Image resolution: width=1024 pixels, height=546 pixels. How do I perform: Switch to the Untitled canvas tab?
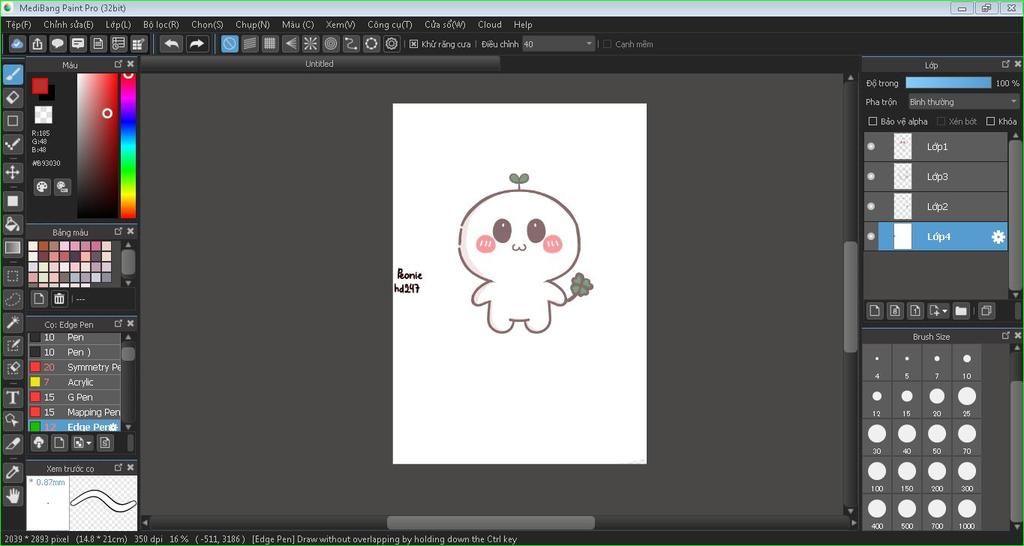[319, 64]
